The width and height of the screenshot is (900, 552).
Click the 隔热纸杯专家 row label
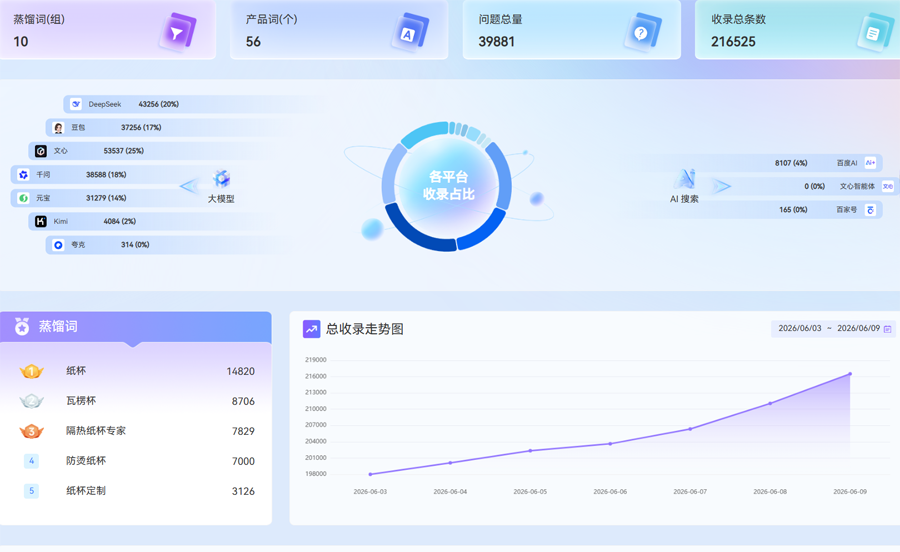95,430
